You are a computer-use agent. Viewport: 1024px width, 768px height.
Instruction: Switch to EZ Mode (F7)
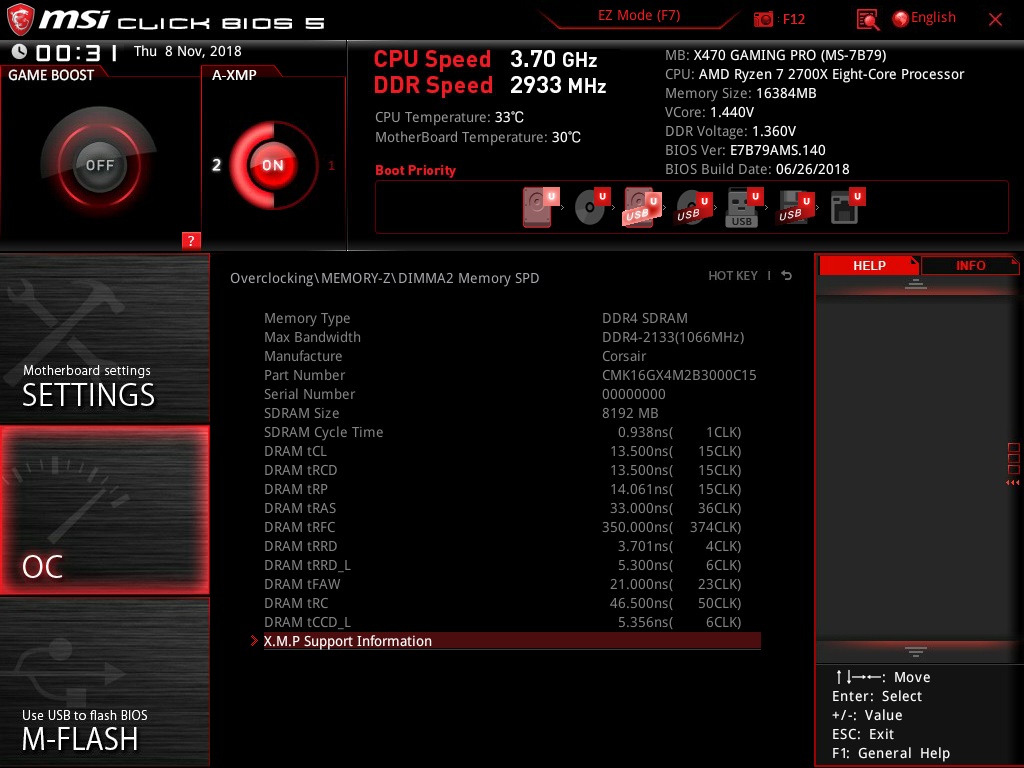[x=639, y=16]
